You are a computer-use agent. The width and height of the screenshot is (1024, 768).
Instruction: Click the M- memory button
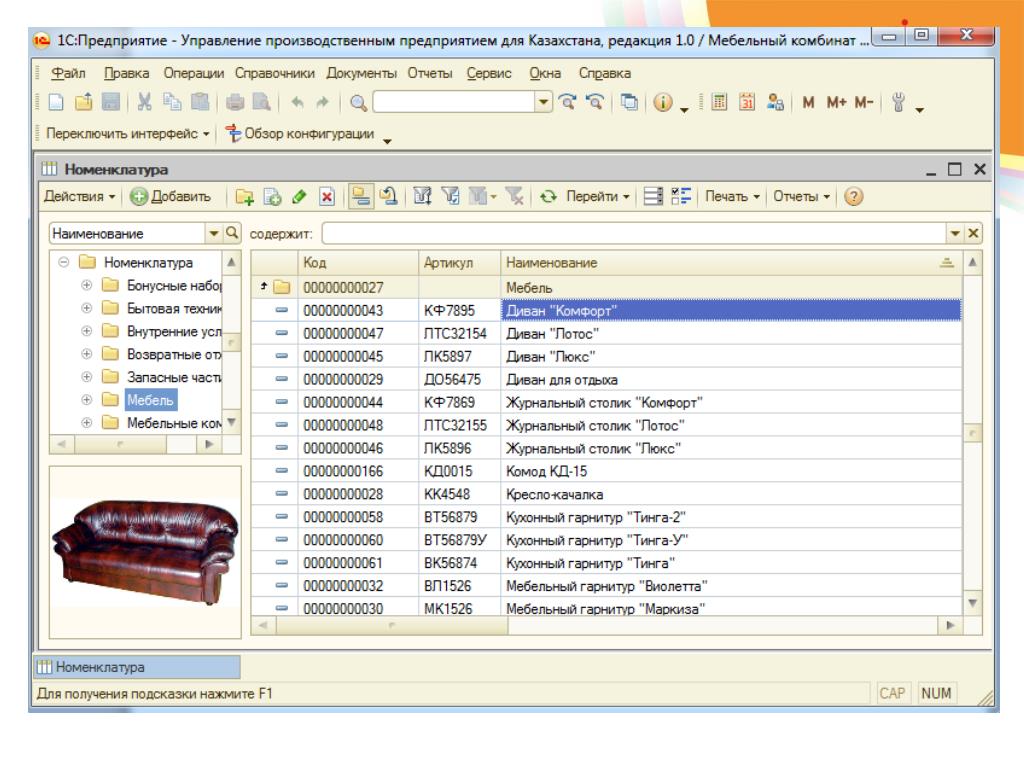tap(864, 103)
